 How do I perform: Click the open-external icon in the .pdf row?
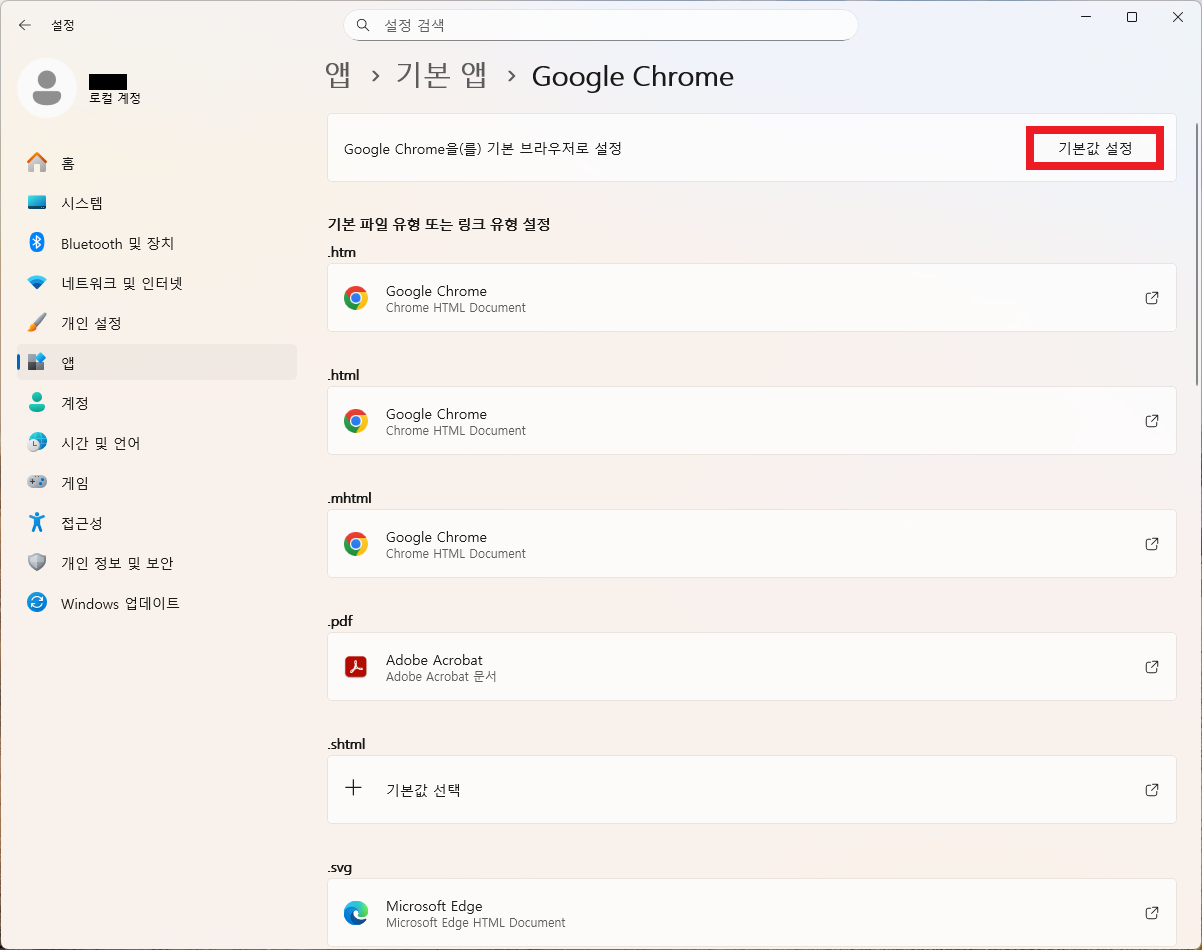1152,667
